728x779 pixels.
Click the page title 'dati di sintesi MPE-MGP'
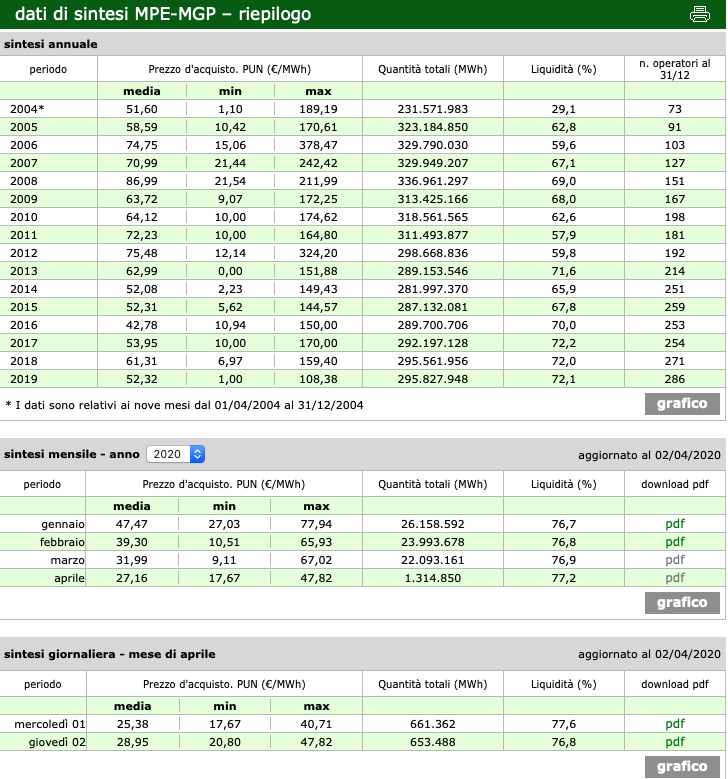162,14
